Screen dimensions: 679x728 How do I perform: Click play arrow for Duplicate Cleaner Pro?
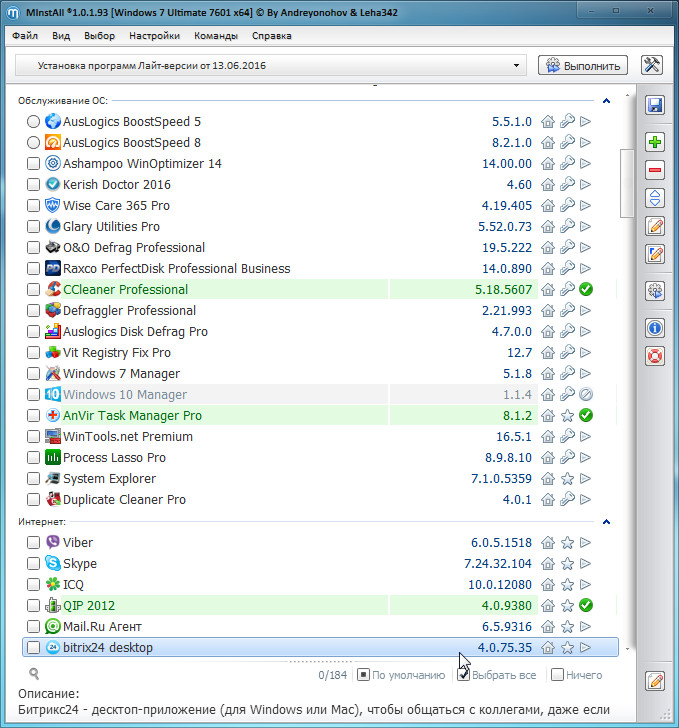click(x=586, y=500)
